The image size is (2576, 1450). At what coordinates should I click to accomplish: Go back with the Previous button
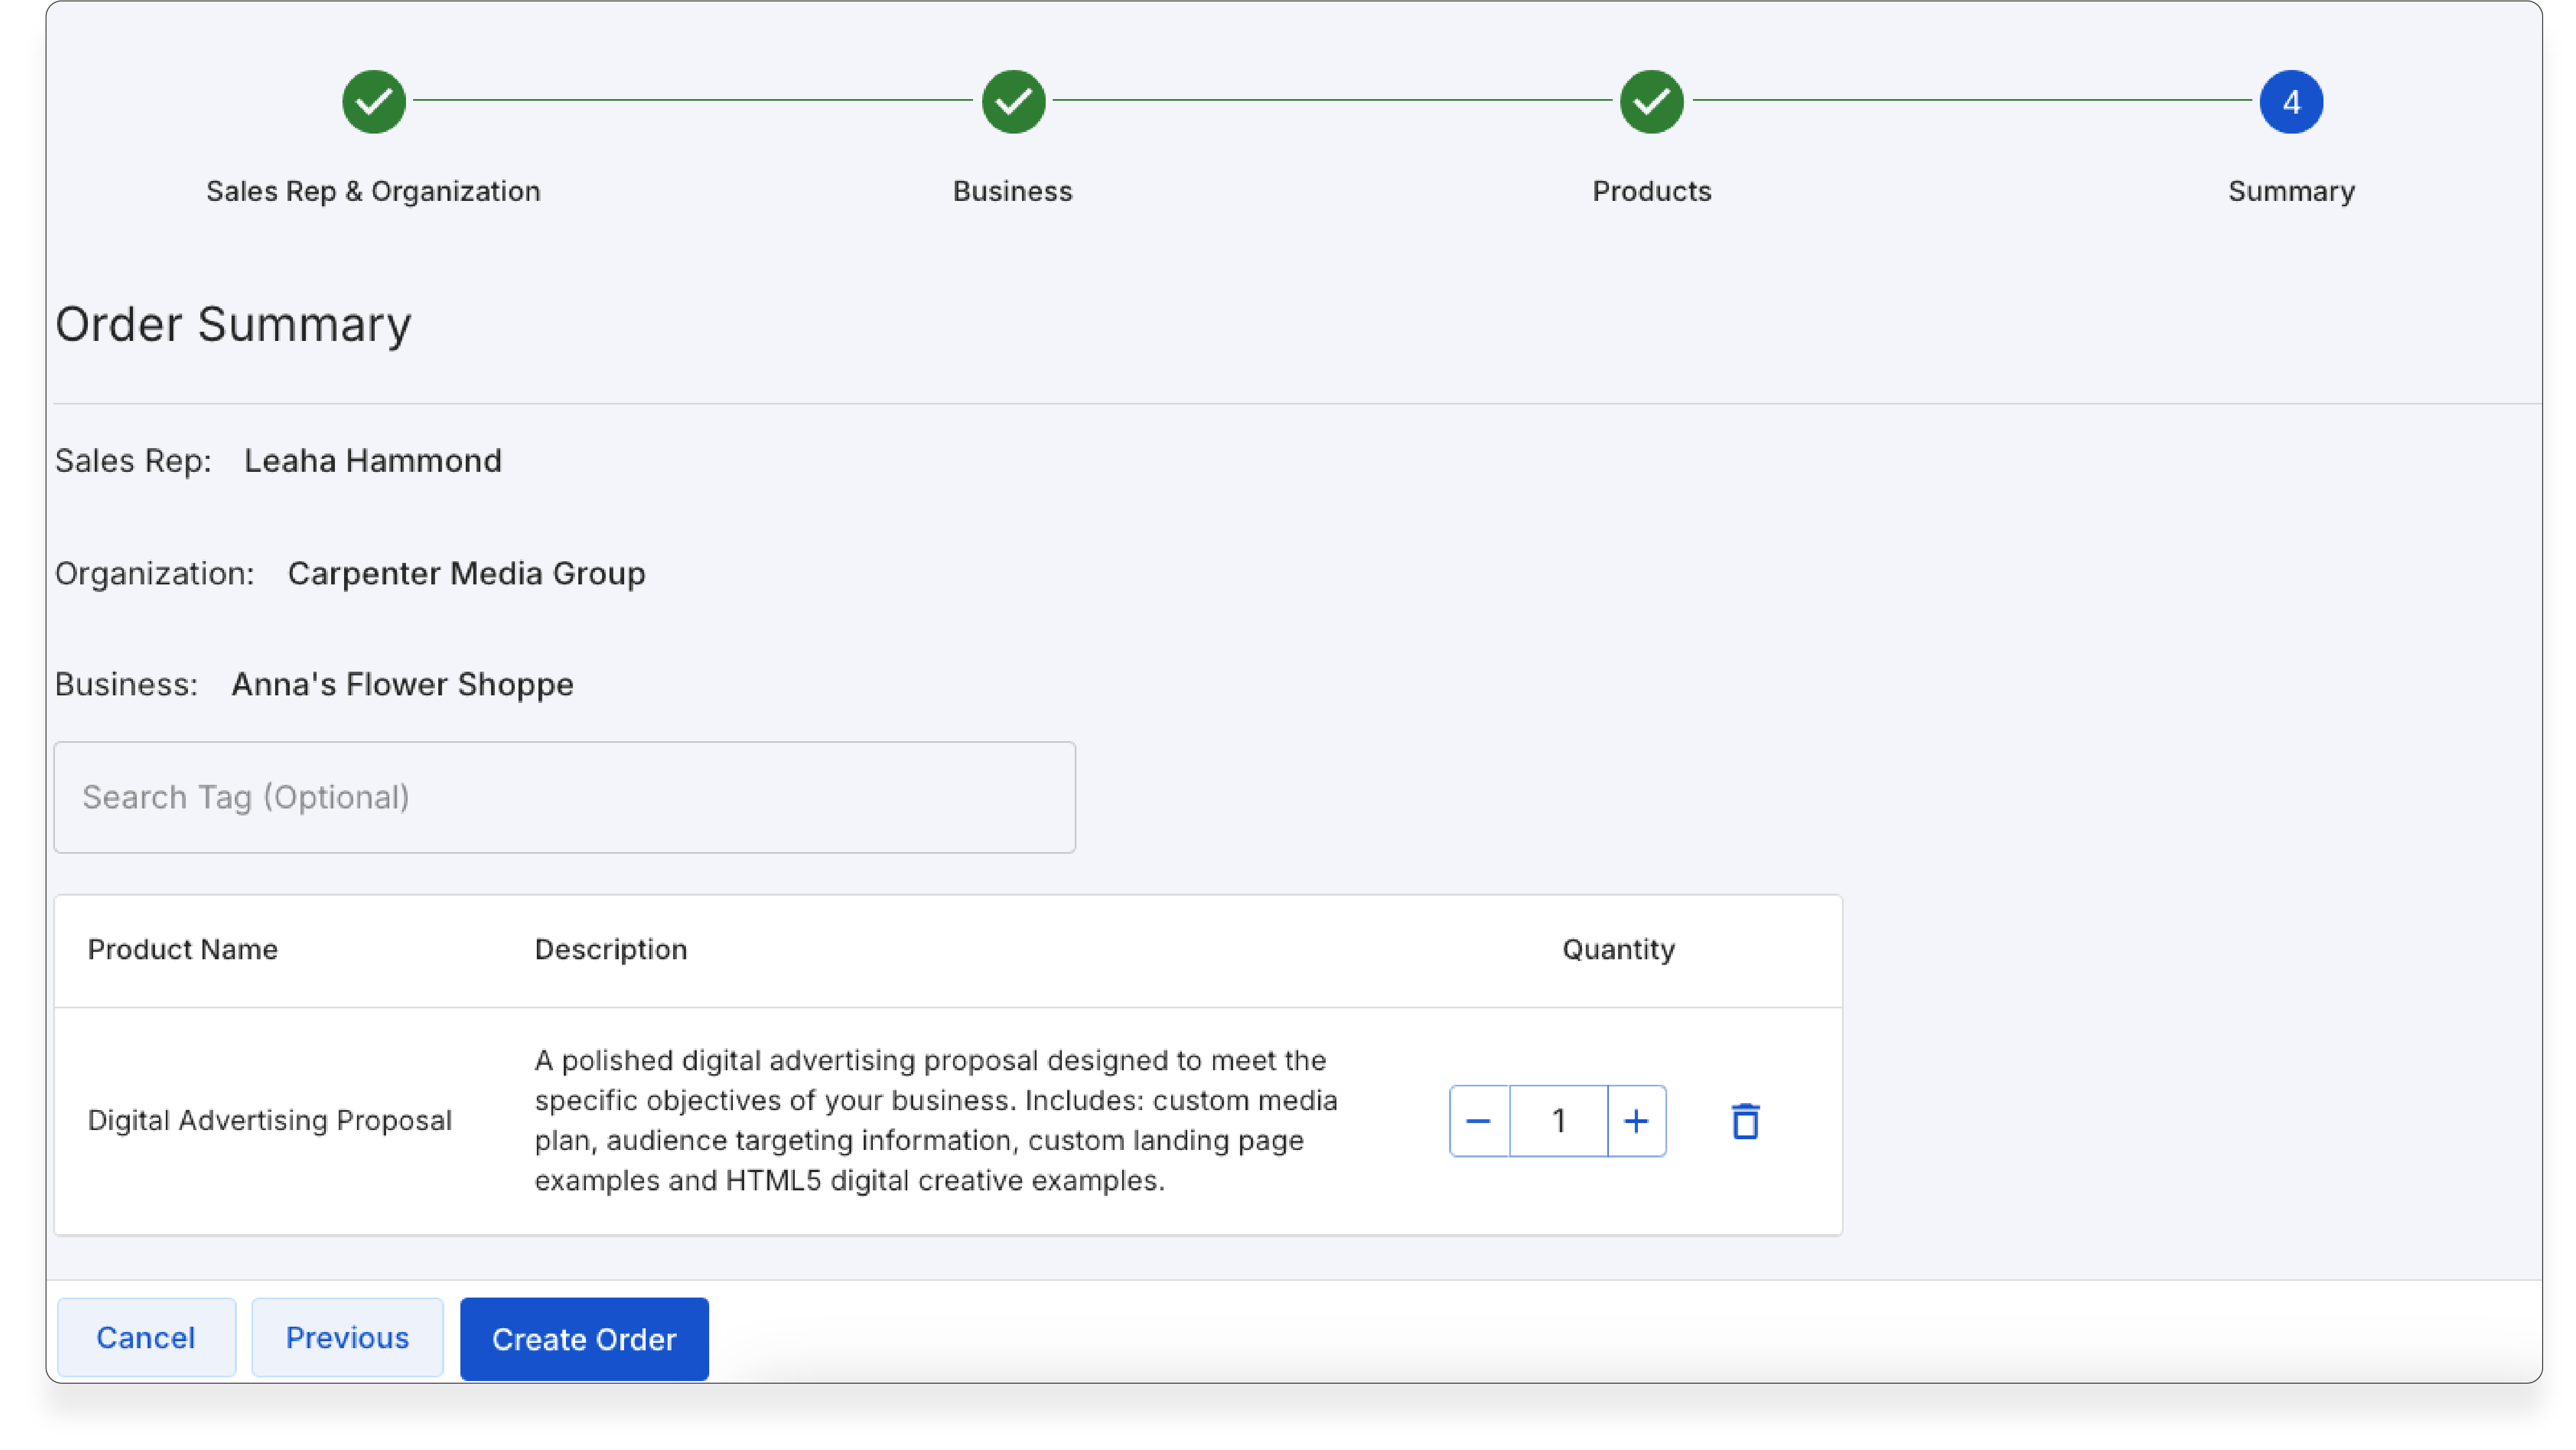347,1338
